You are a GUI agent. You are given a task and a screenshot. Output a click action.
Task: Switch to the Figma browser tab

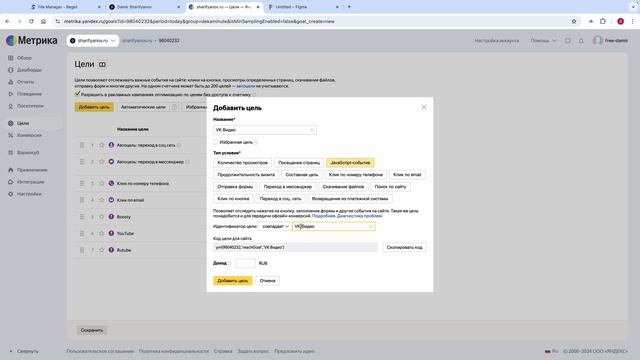point(304,7)
